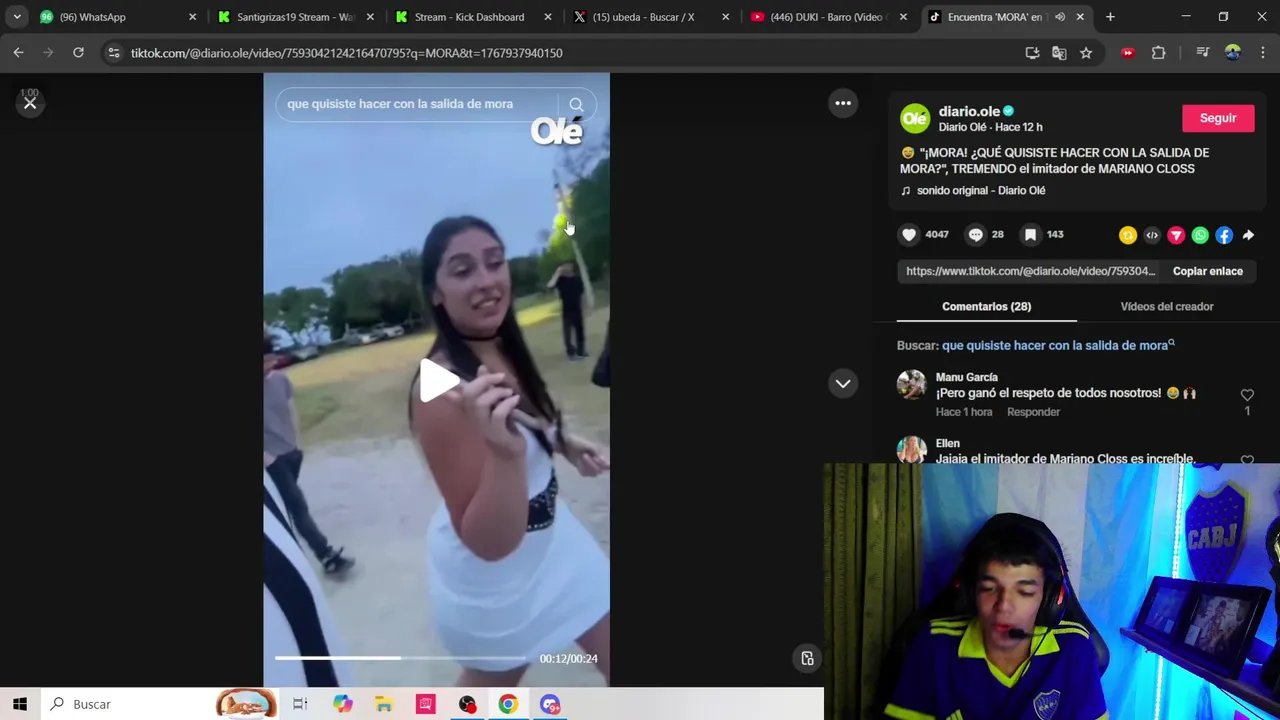
Task: Open the three-dot more options menu
Action: [843, 103]
